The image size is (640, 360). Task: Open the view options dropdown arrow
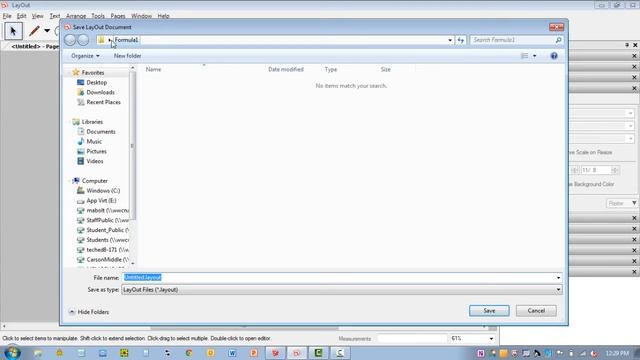coord(534,56)
